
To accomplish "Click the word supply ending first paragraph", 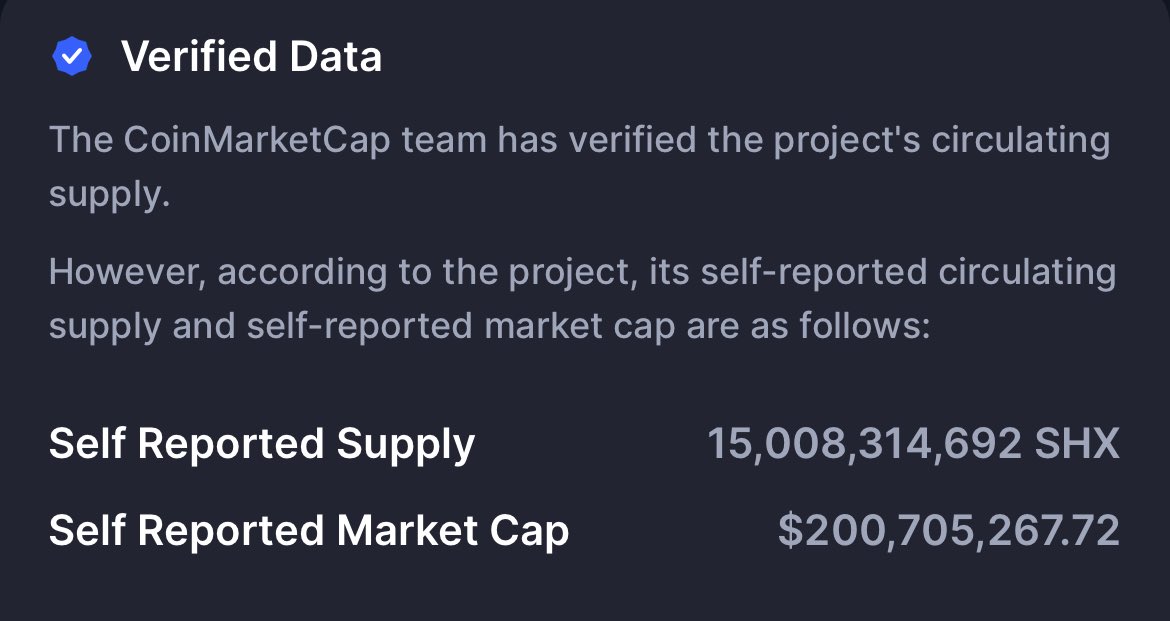I will (x=109, y=195).
